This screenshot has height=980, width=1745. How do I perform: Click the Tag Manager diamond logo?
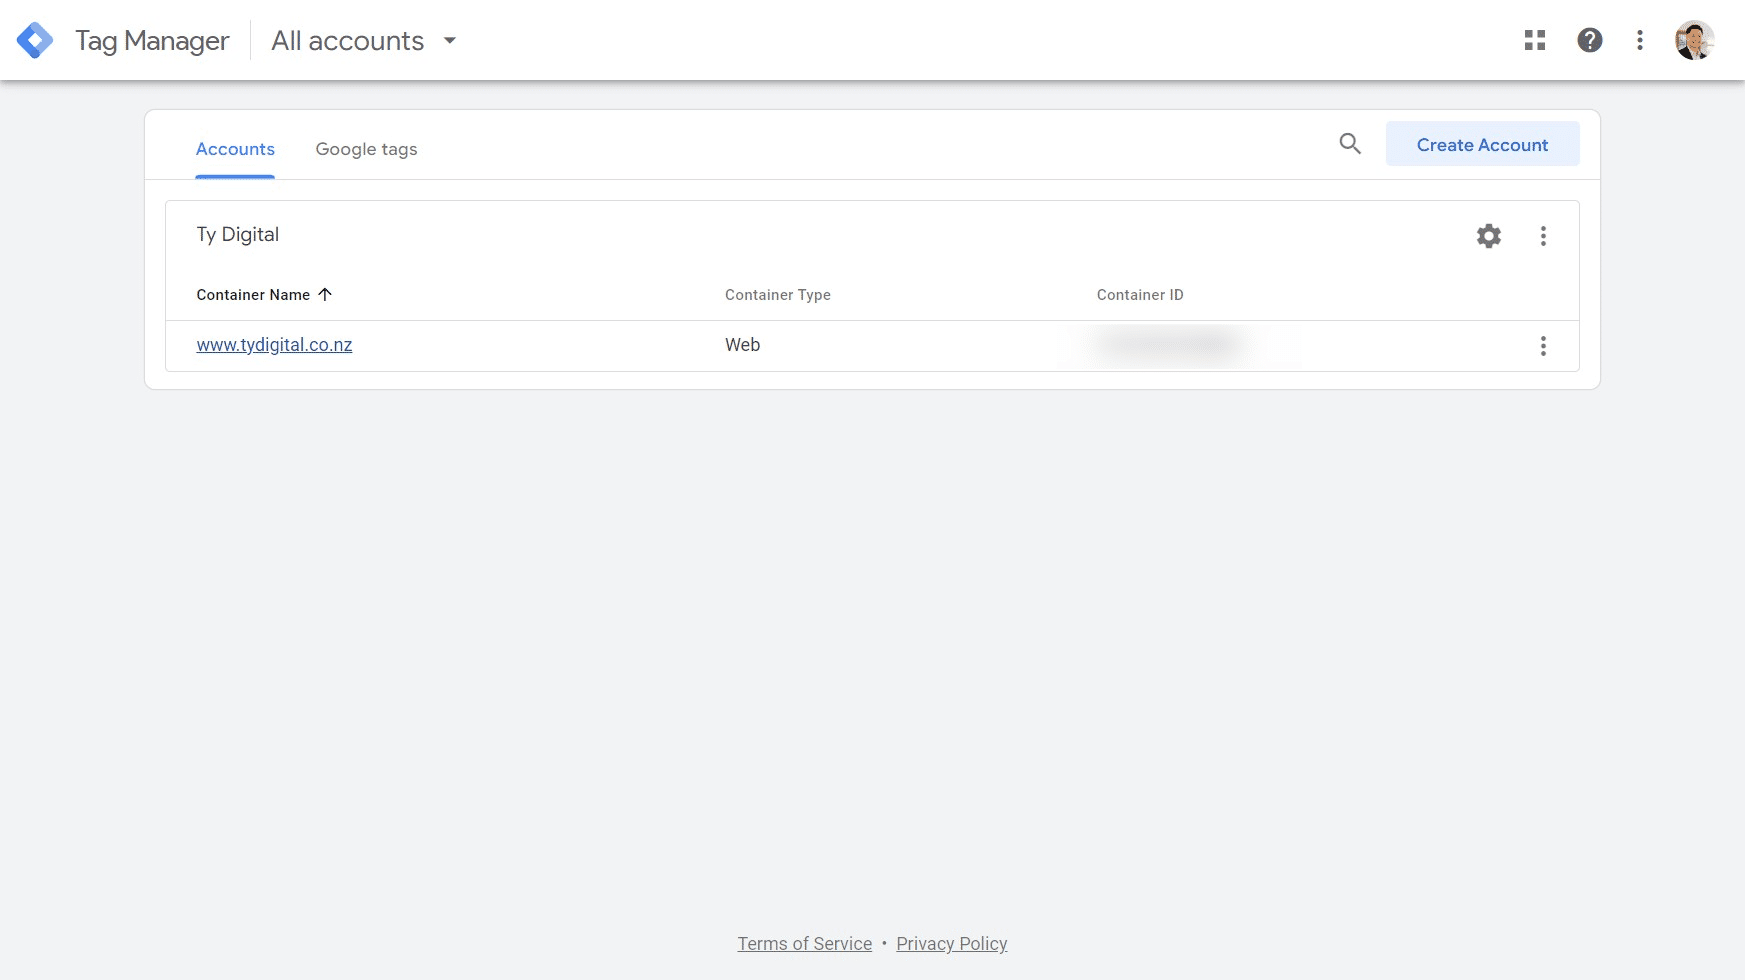(35, 41)
